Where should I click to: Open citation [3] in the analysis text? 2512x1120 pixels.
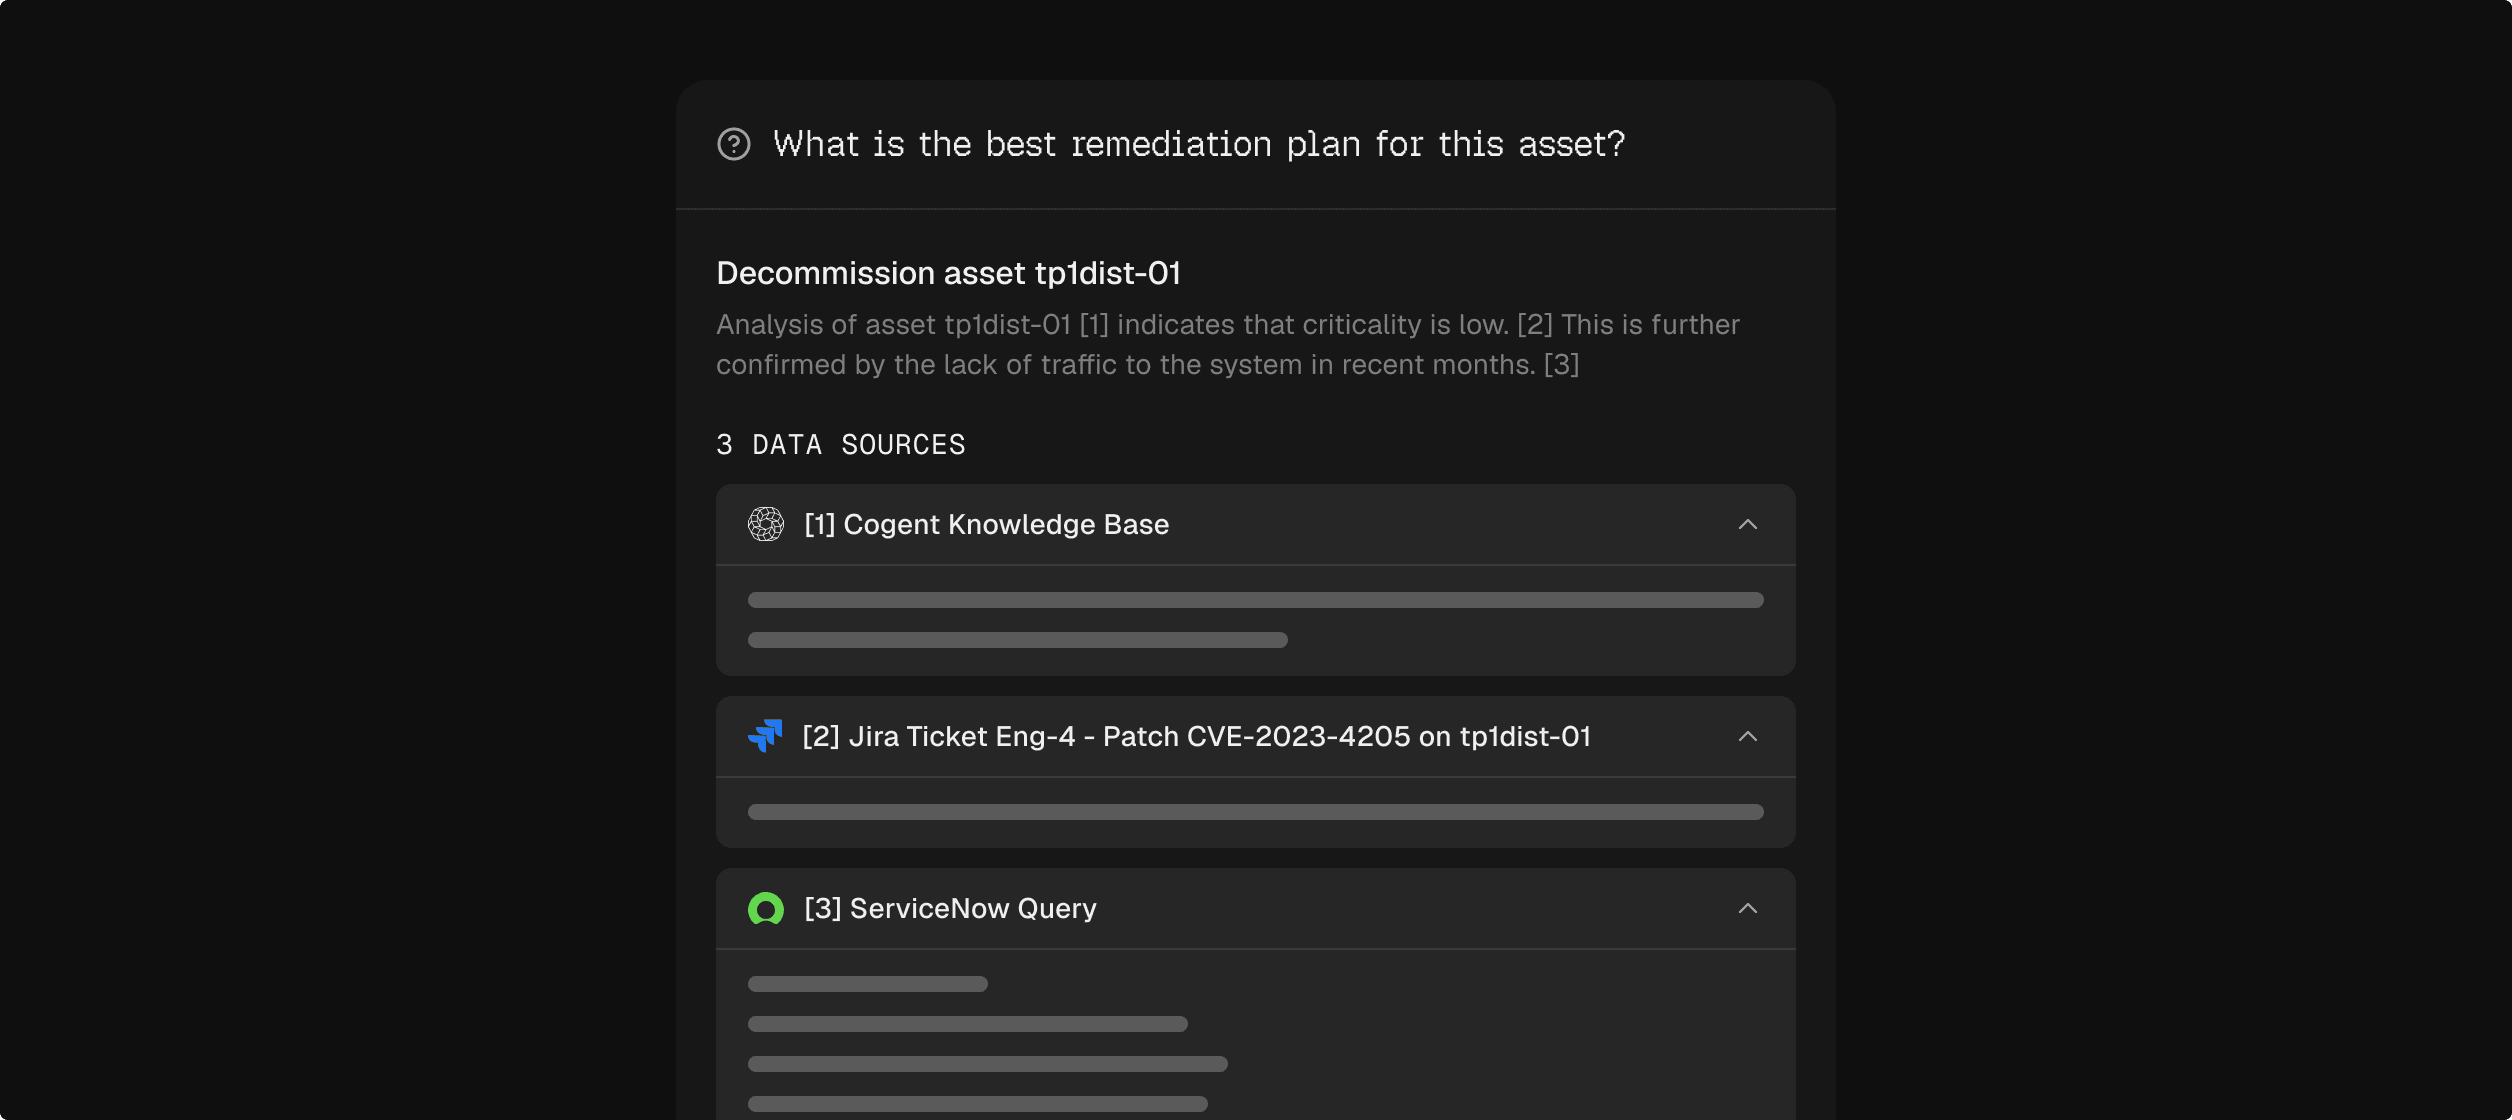click(x=1561, y=365)
